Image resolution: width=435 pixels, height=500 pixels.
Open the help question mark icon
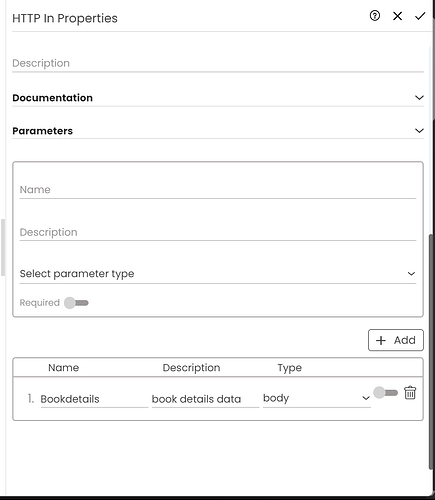tap(375, 16)
